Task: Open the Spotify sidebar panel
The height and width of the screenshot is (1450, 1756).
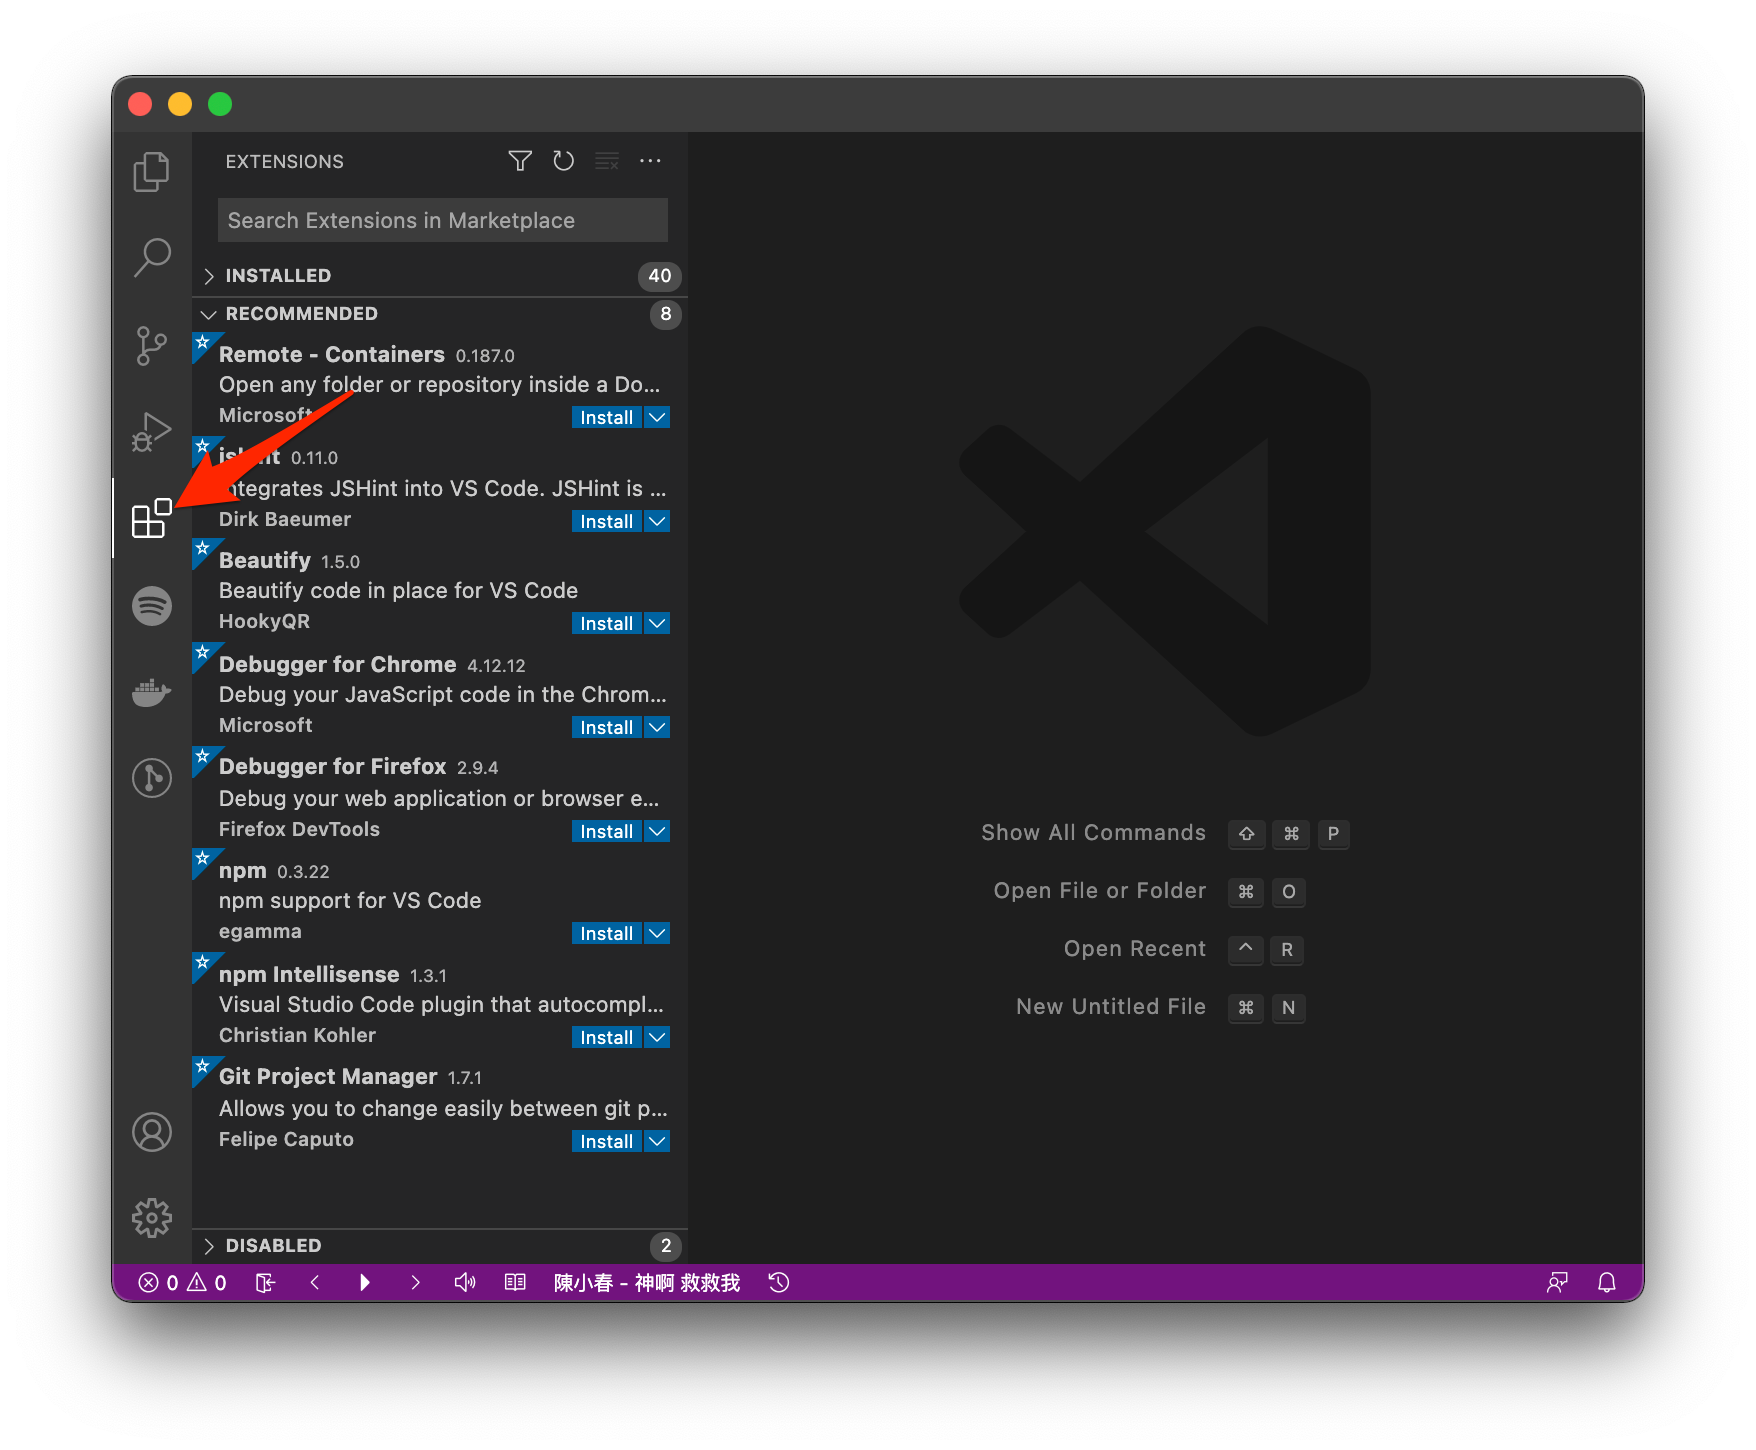Action: click(152, 606)
